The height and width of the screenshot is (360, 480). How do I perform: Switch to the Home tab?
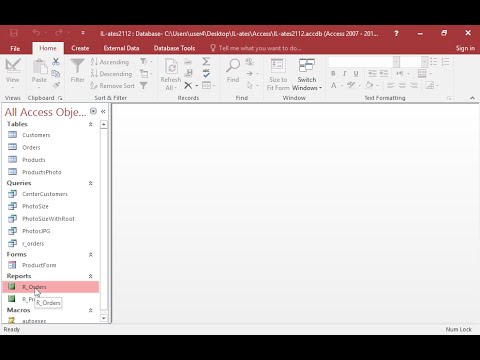(x=48, y=48)
